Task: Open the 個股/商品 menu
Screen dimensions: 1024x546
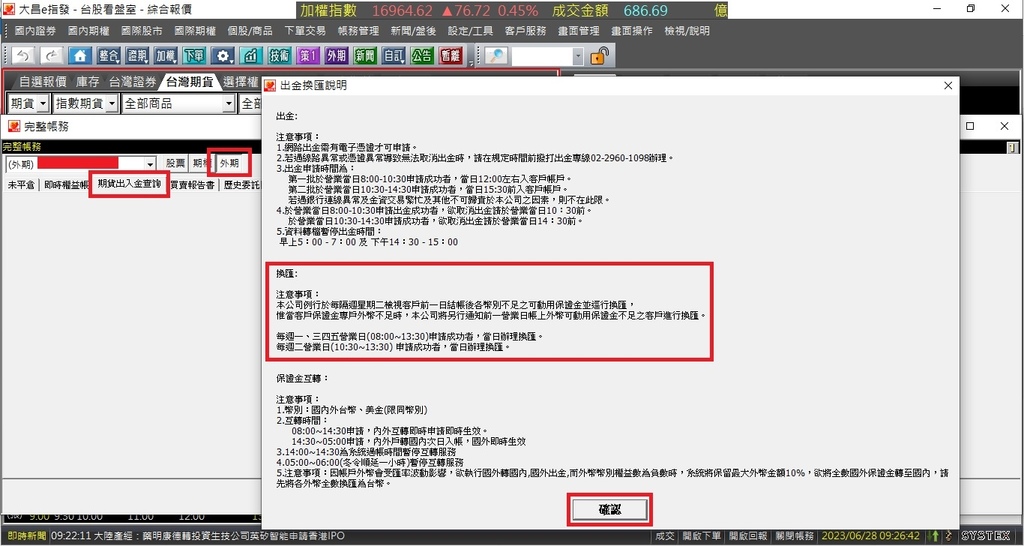Action: click(250, 31)
